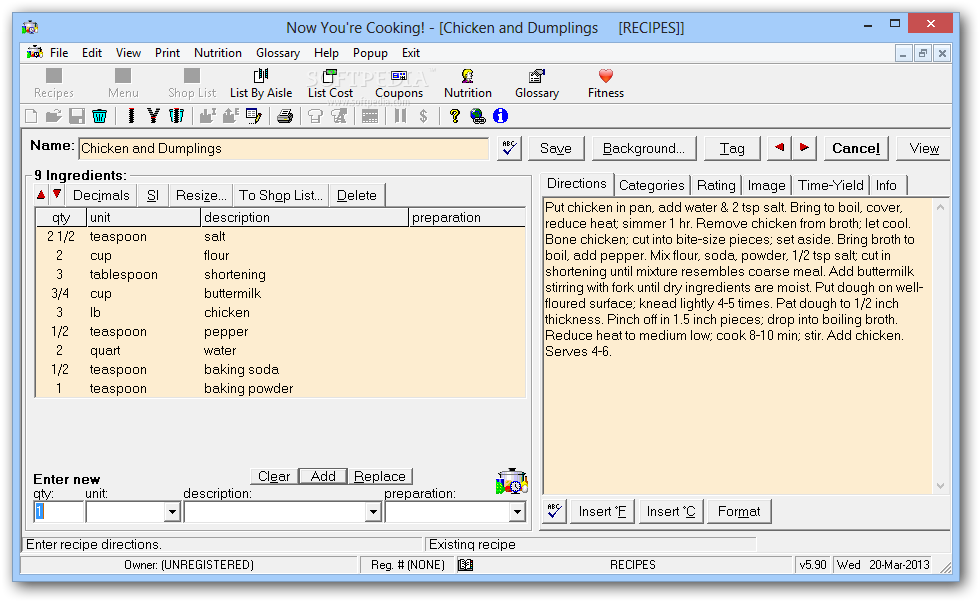The width and height of the screenshot is (980, 602).
Task: Spell-check the recipe name field
Action: pyautogui.click(x=509, y=149)
